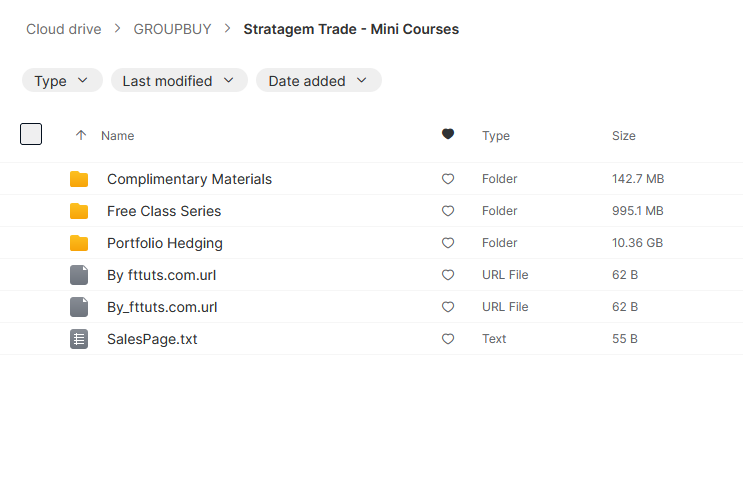The width and height of the screenshot is (743, 489).
Task: Go to the Cloud drive breadcrumb
Action: coord(63,29)
